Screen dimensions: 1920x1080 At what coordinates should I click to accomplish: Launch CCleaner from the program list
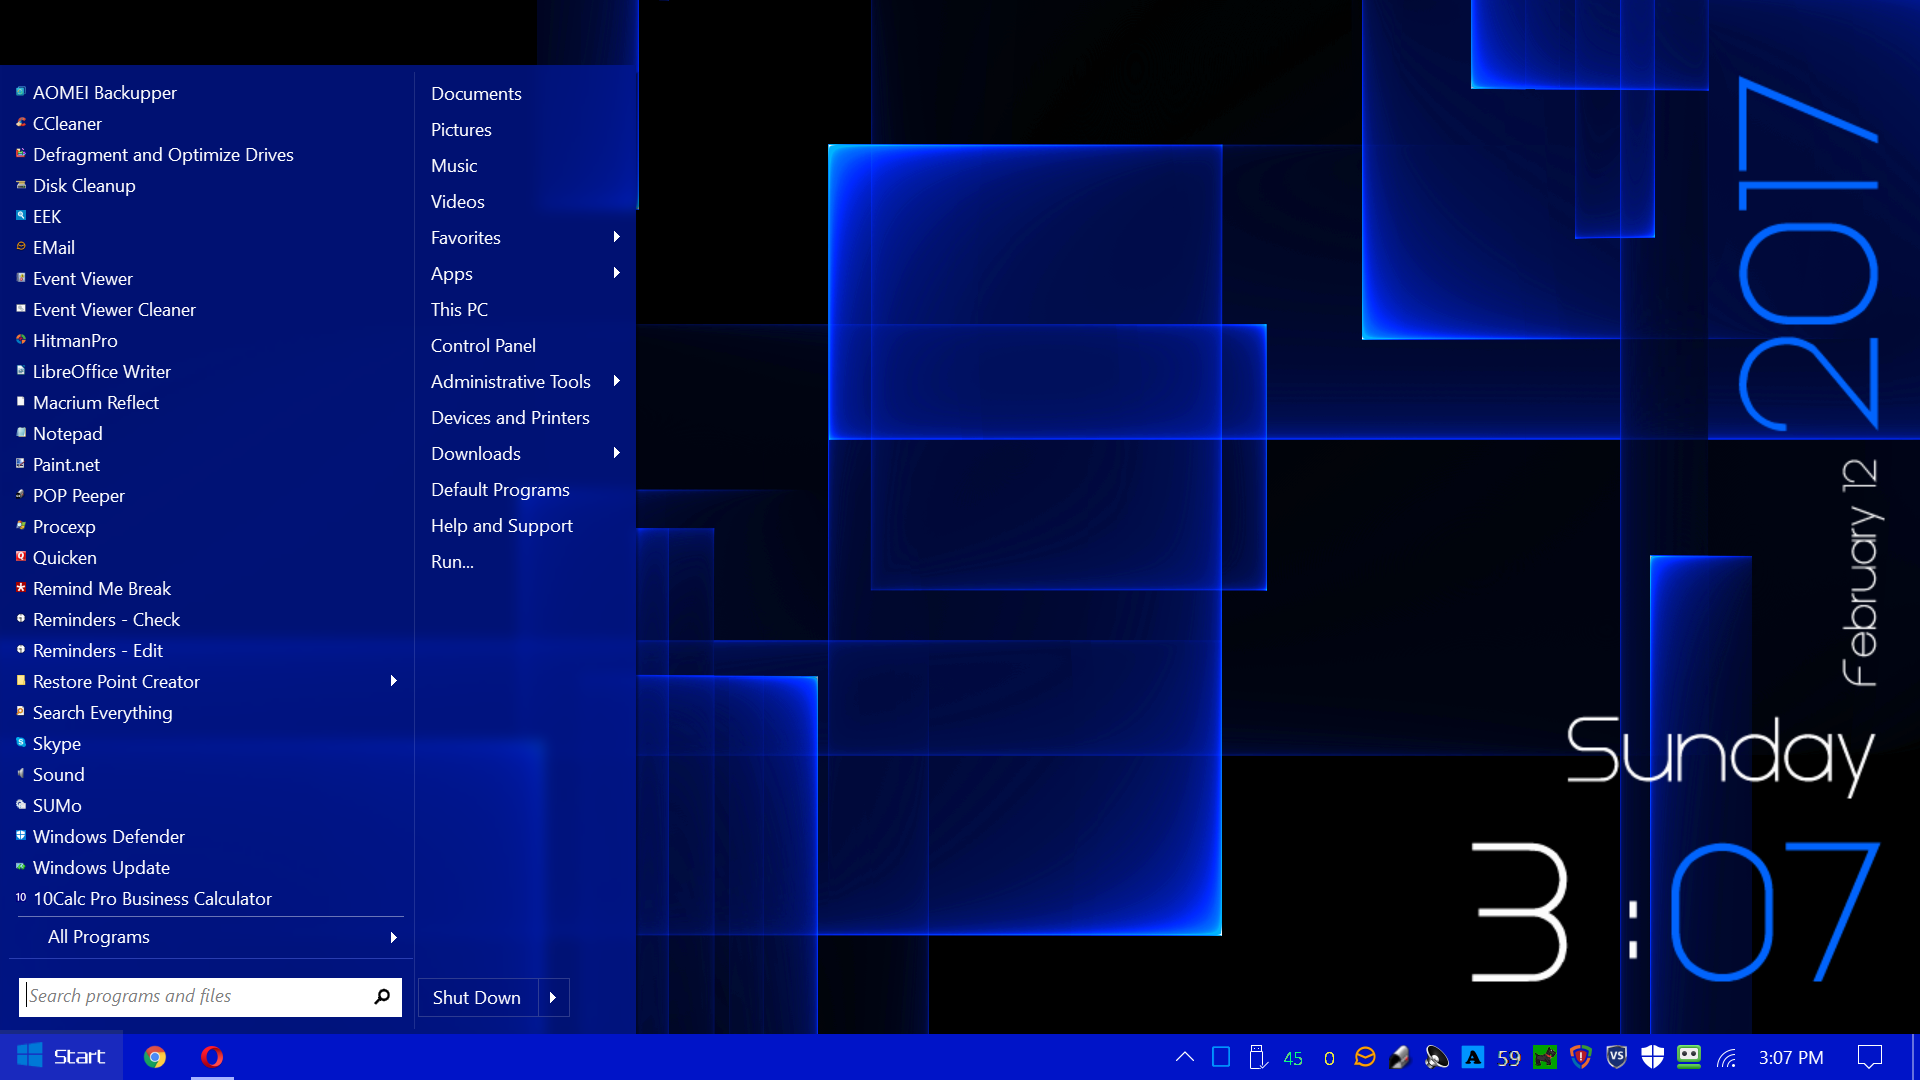click(67, 123)
